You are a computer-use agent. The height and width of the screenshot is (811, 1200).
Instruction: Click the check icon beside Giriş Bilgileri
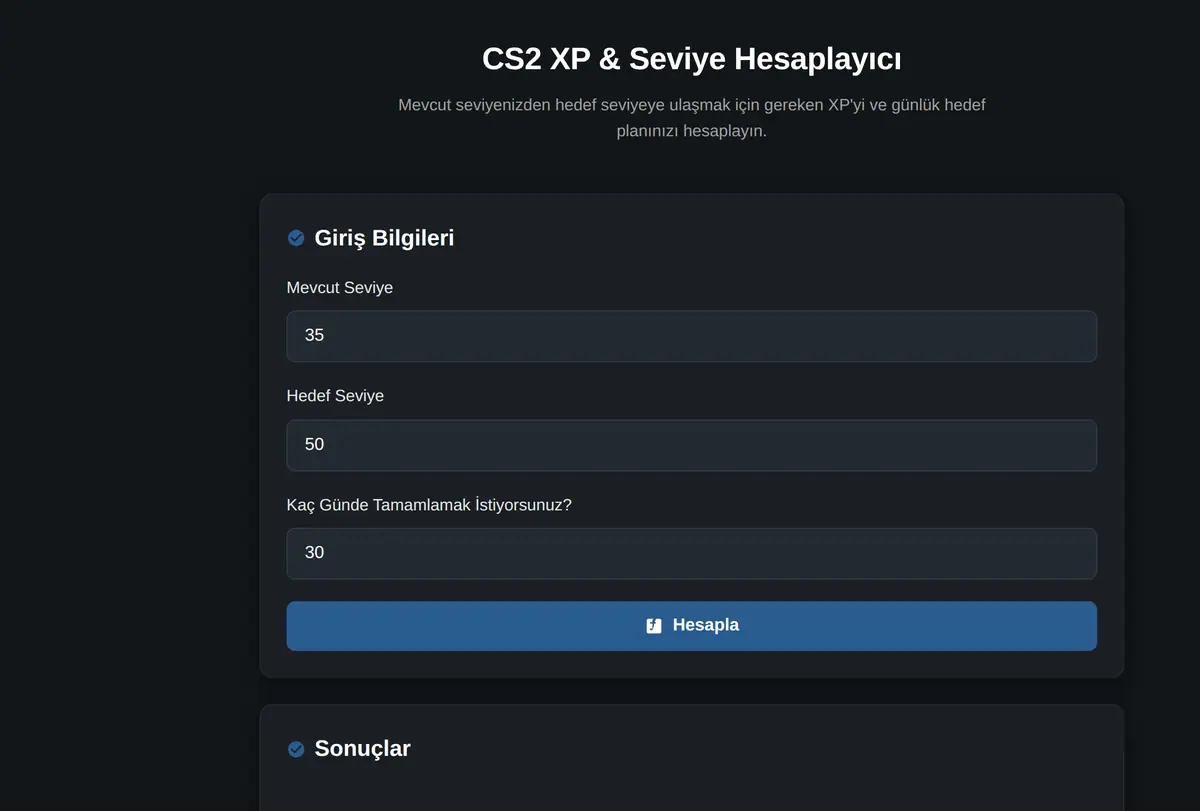pyautogui.click(x=296, y=238)
